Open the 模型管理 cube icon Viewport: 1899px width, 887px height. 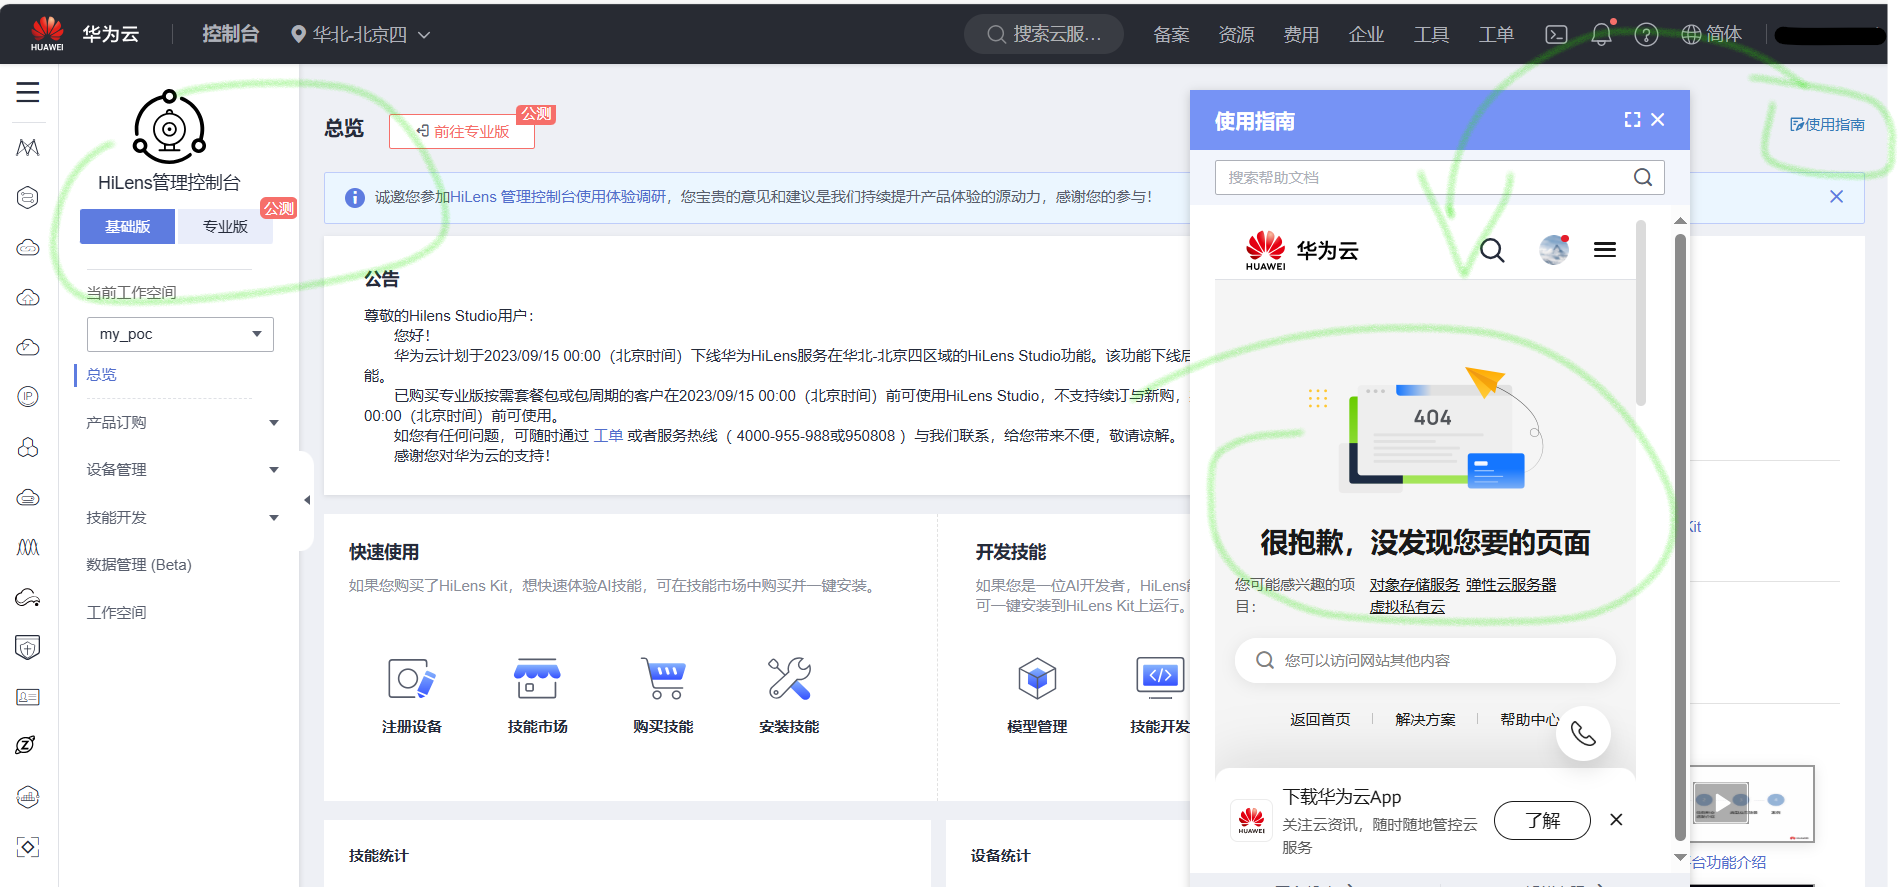pos(1037,679)
